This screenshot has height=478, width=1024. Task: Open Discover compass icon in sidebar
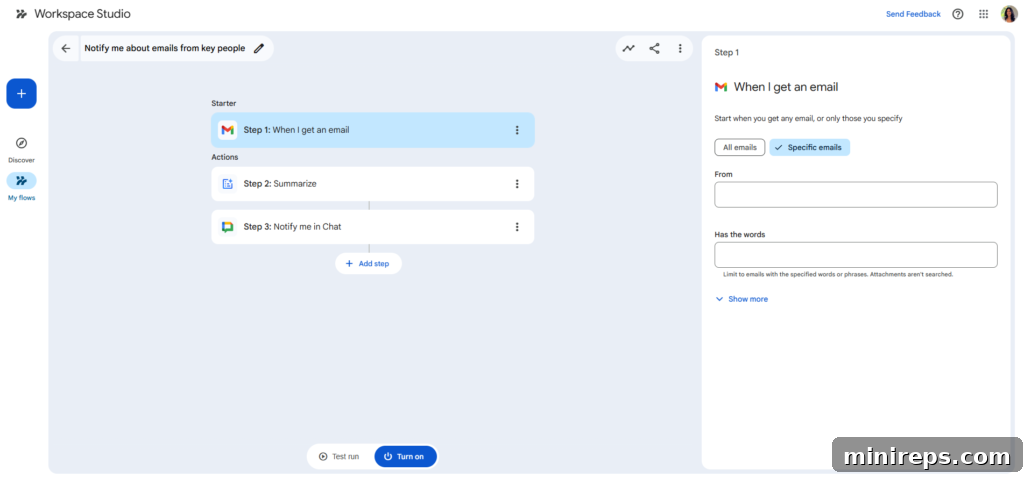22,143
